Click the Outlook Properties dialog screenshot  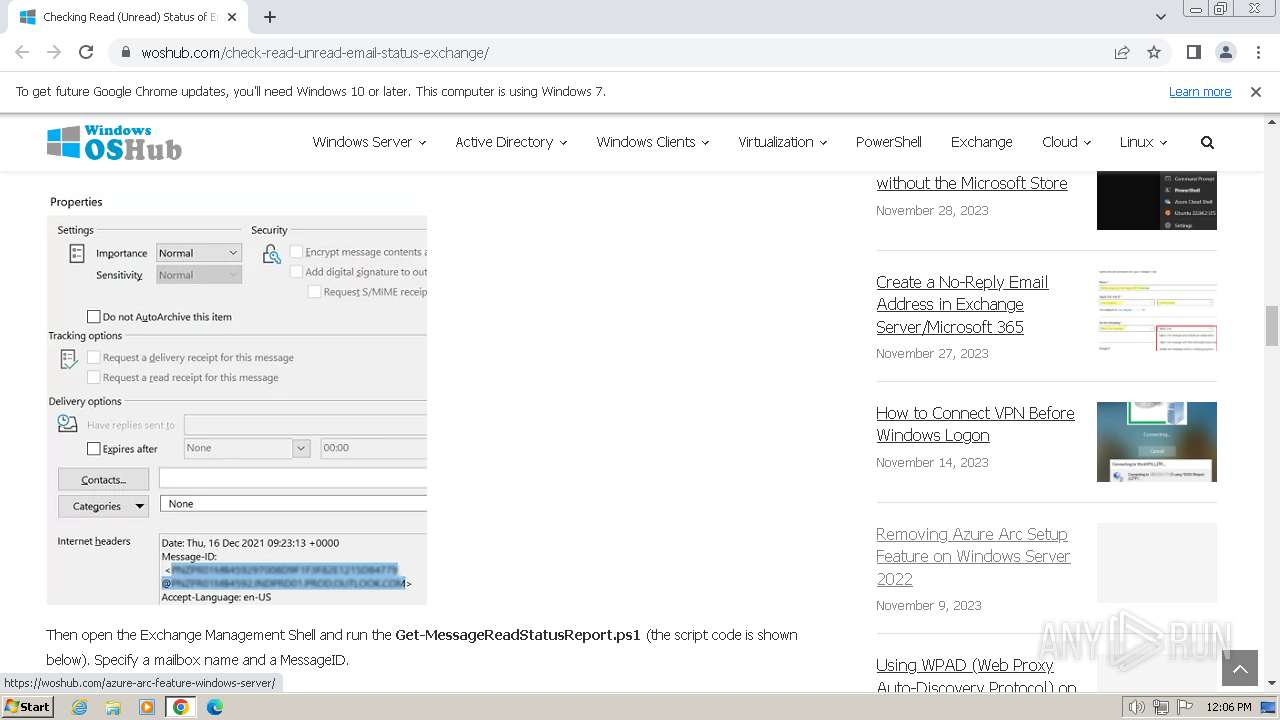(237, 398)
